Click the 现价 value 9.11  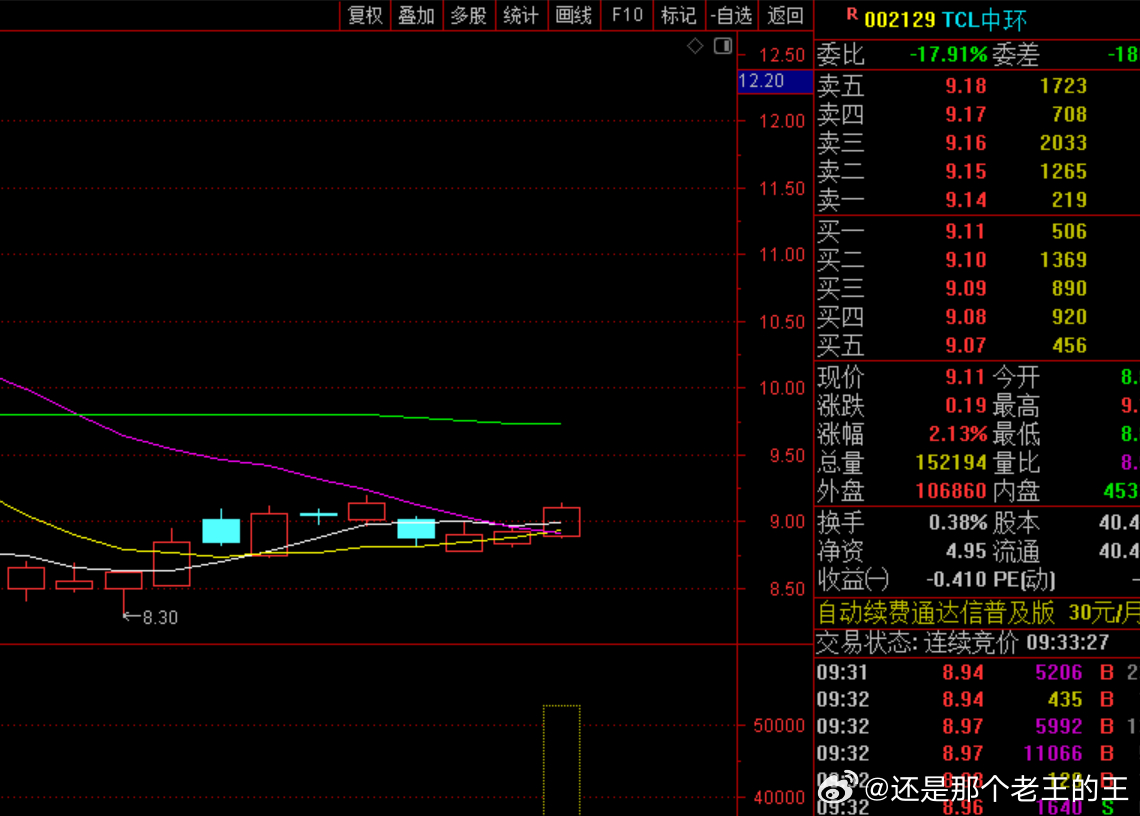(x=966, y=377)
